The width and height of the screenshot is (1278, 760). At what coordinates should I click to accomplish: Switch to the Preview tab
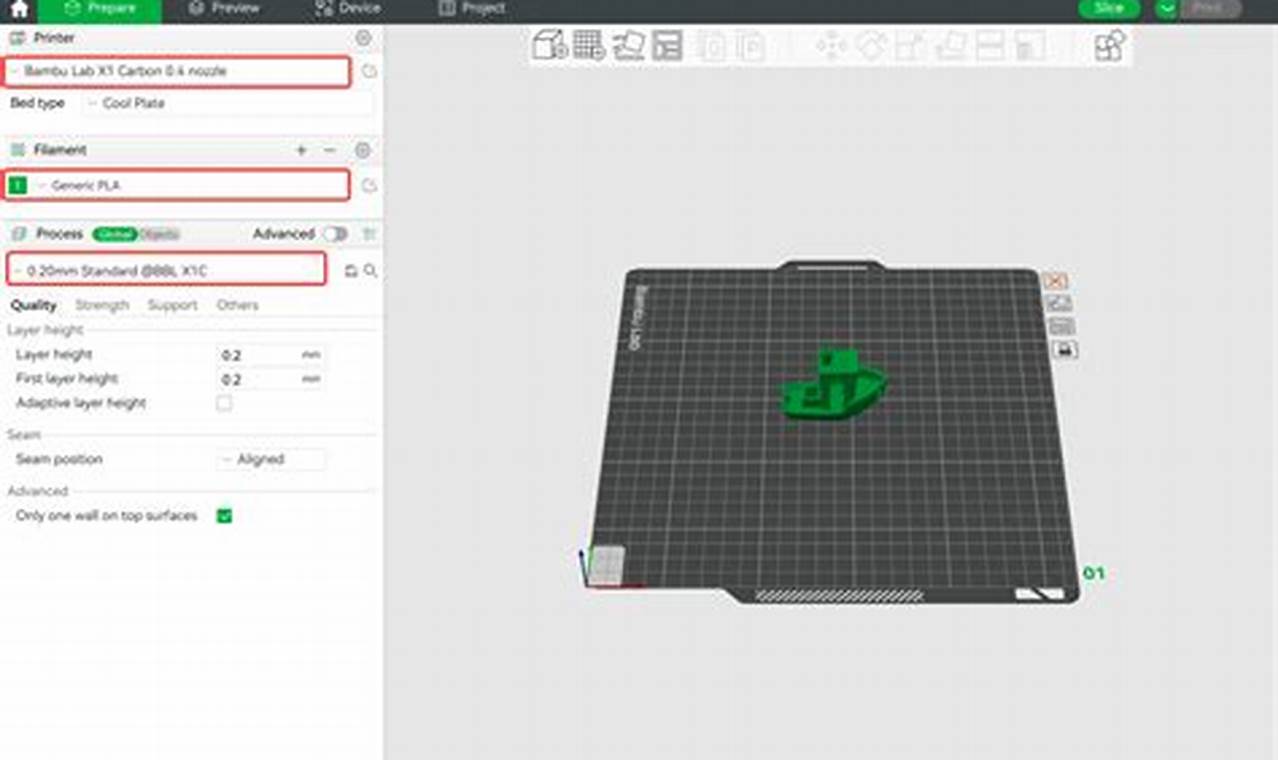pyautogui.click(x=224, y=9)
